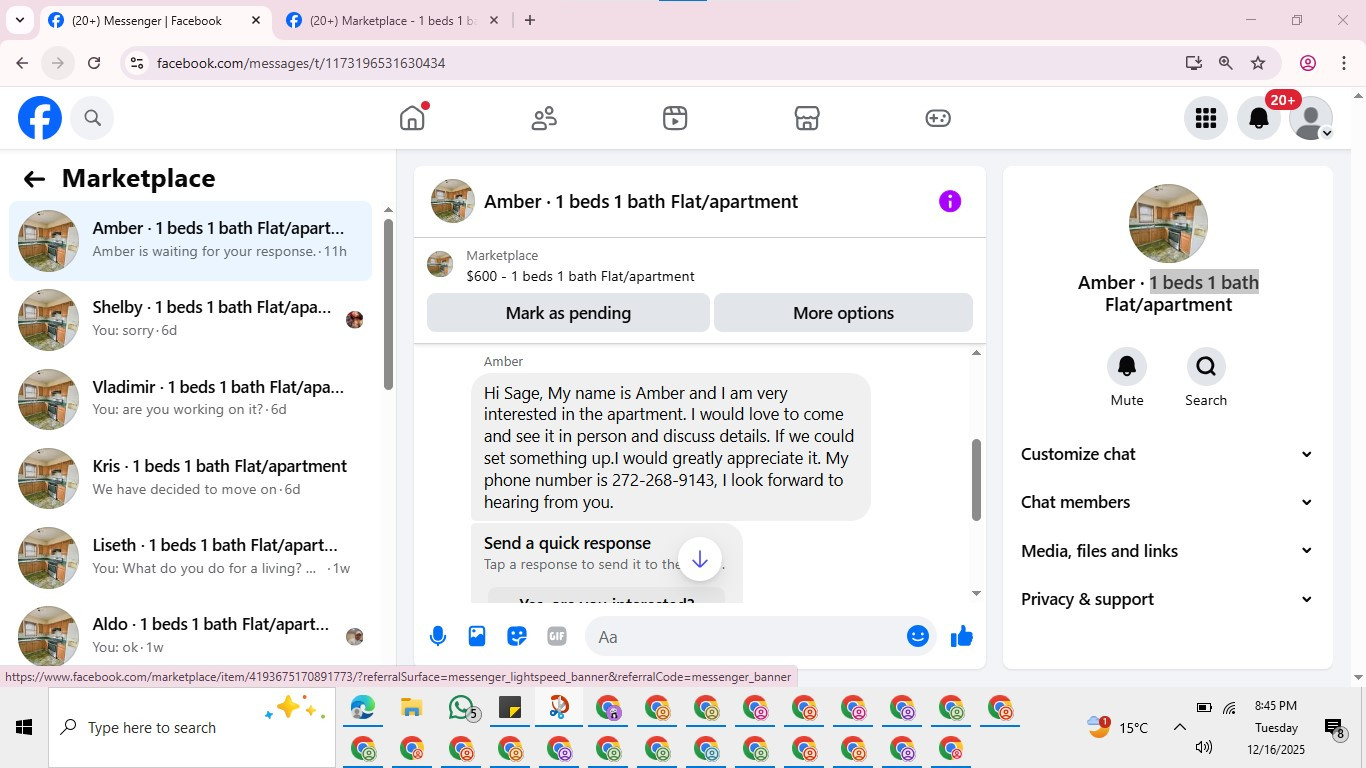Viewport: 1366px width, 768px height.
Task: Click the back arrow beside Marketplace heading
Action: pyautogui.click(x=34, y=179)
